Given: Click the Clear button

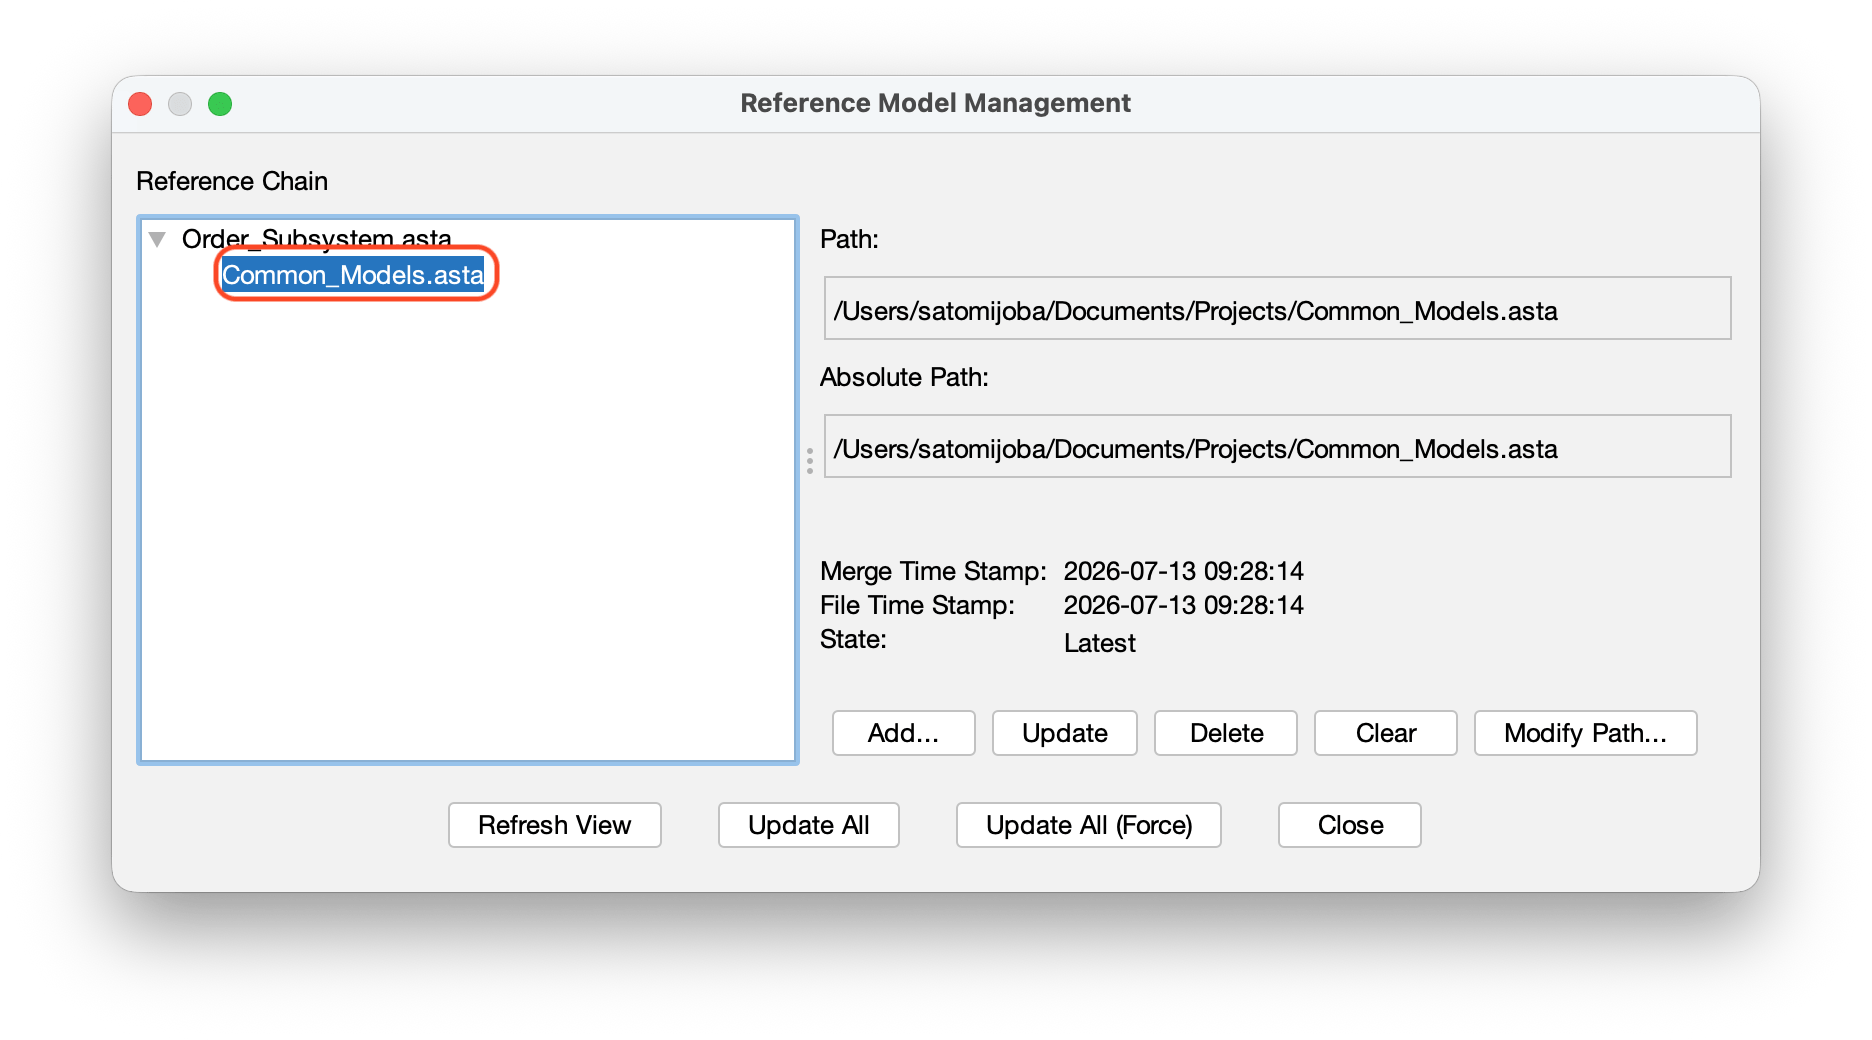Looking at the screenshot, I should click(x=1385, y=733).
